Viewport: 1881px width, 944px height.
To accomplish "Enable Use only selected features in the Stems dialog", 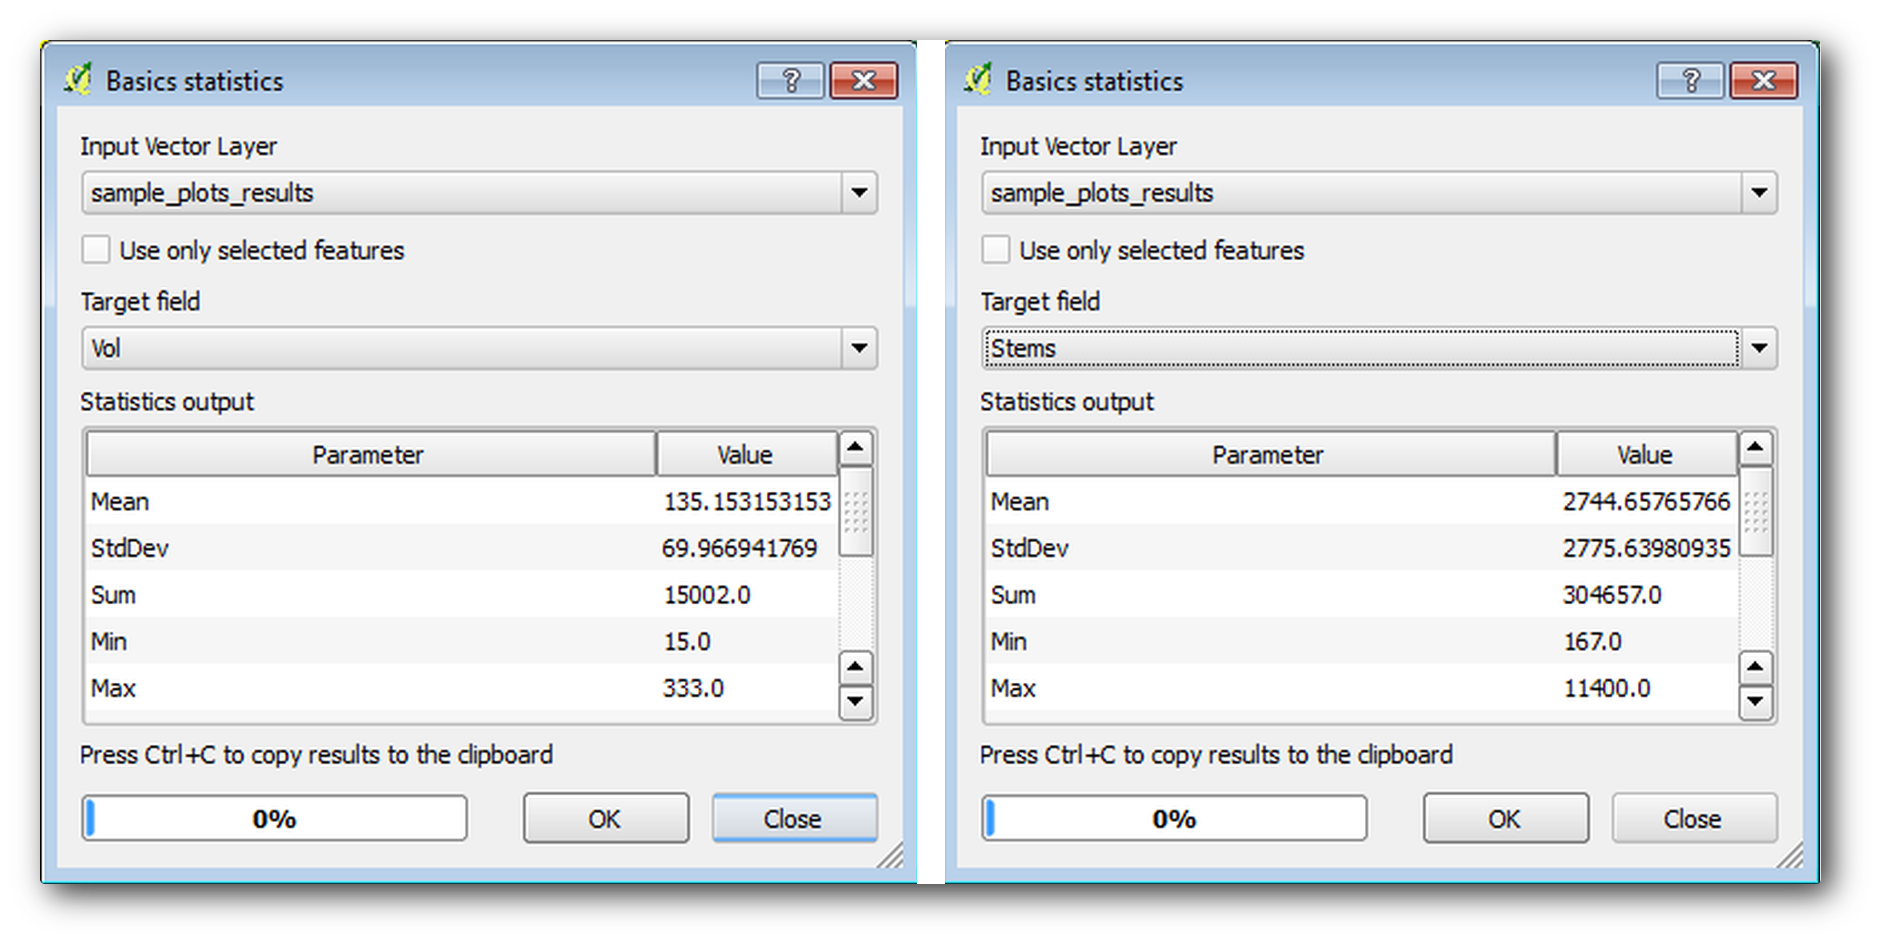I will coord(996,249).
